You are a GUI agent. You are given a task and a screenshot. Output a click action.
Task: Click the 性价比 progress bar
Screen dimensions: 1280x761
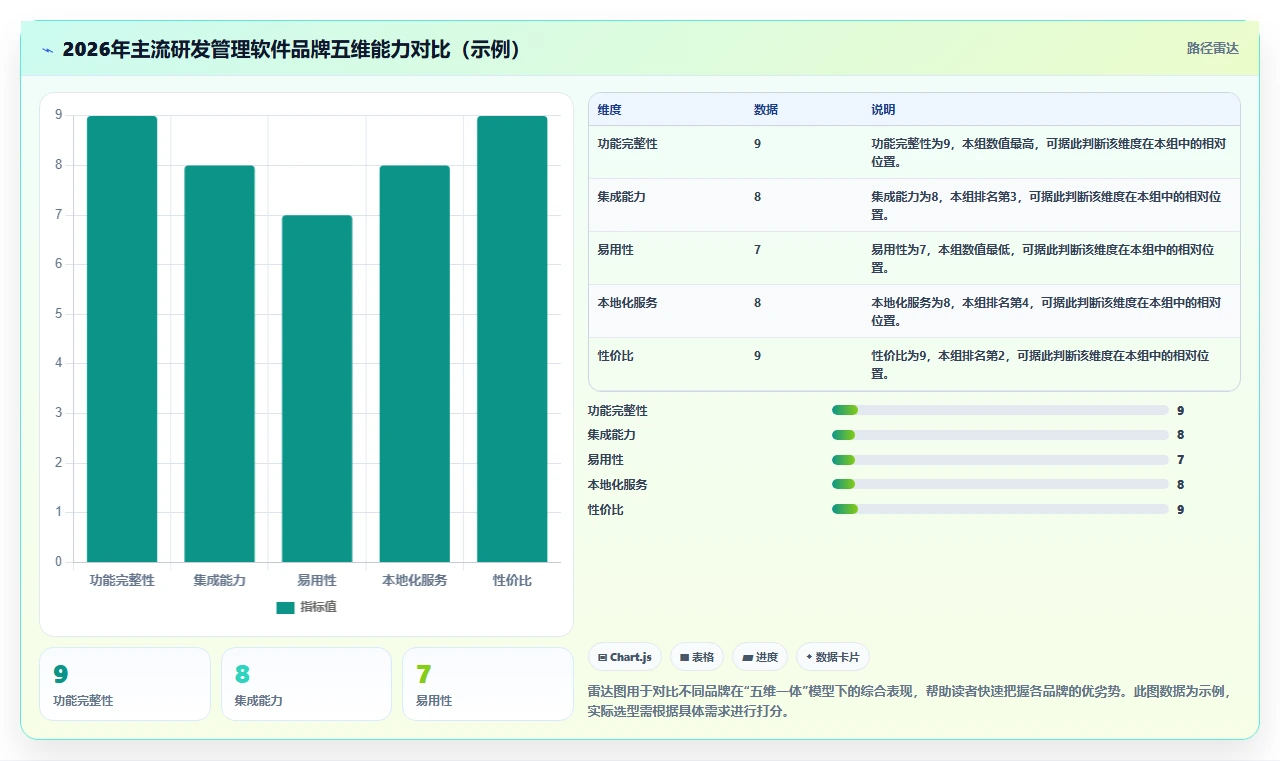coord(1000,509)
